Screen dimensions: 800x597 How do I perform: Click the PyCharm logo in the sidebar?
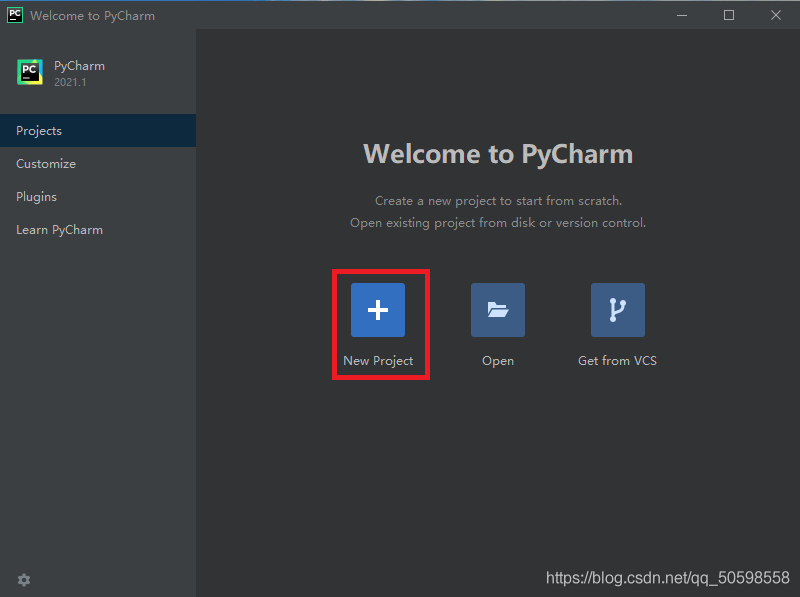click(x=30, y=72)
